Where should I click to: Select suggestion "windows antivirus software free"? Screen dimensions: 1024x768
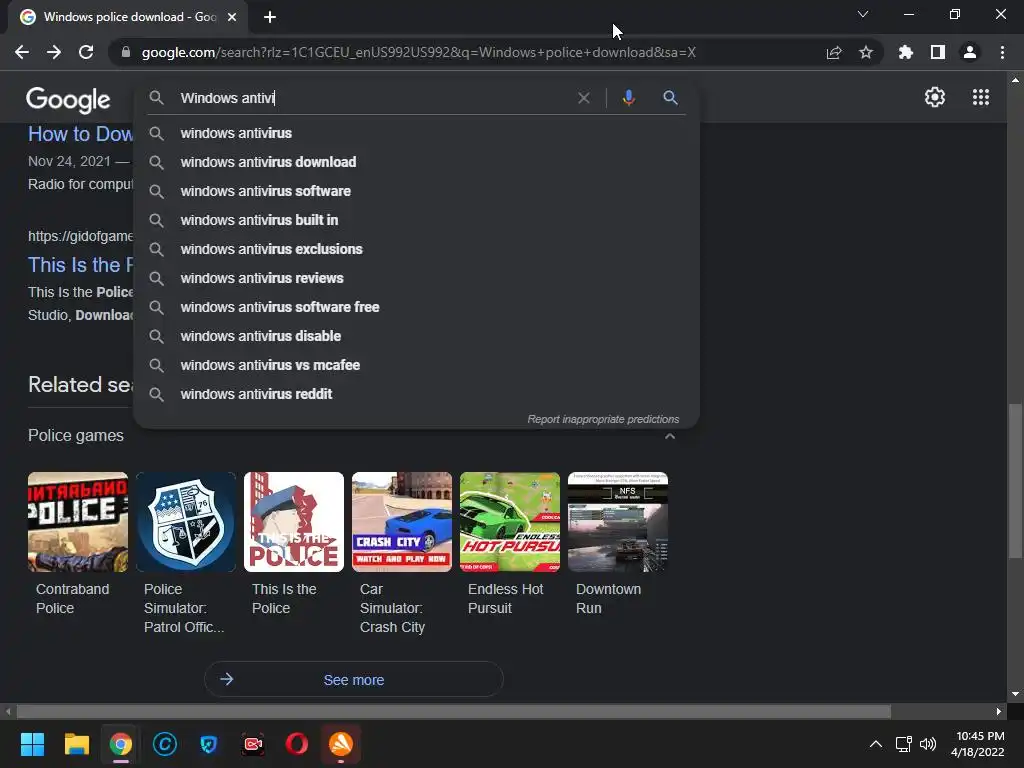[x=416, y=307]
